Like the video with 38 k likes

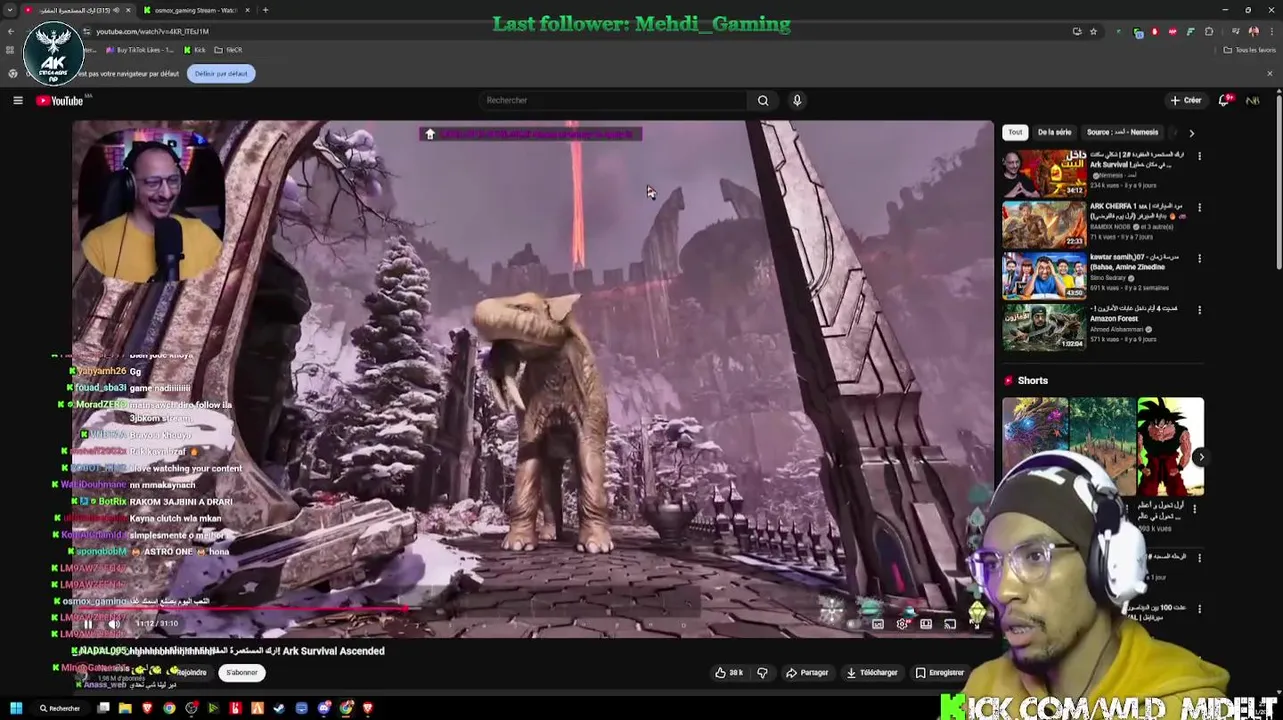pyautogui.click(x=728, y=673)
